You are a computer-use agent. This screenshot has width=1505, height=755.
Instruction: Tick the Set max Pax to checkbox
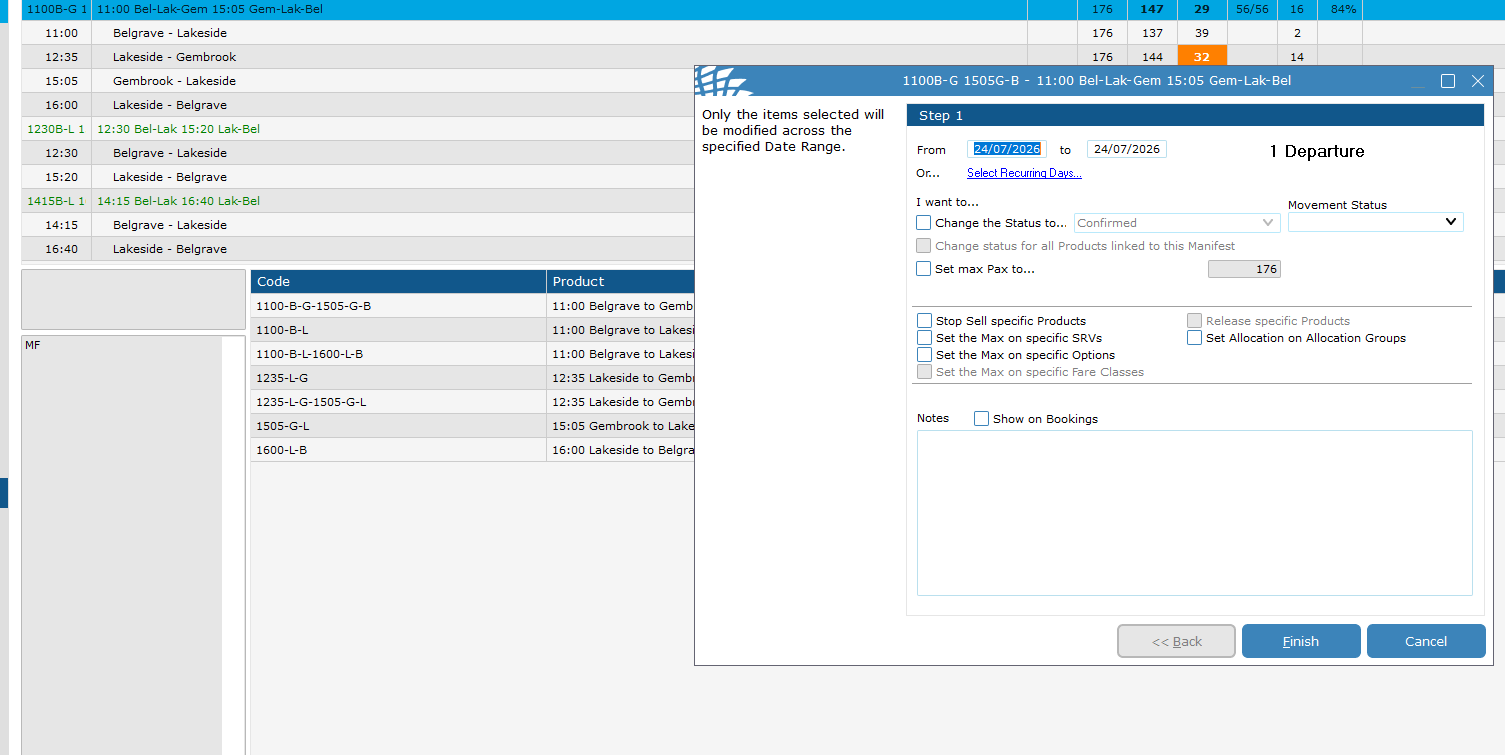pos(923,268)
